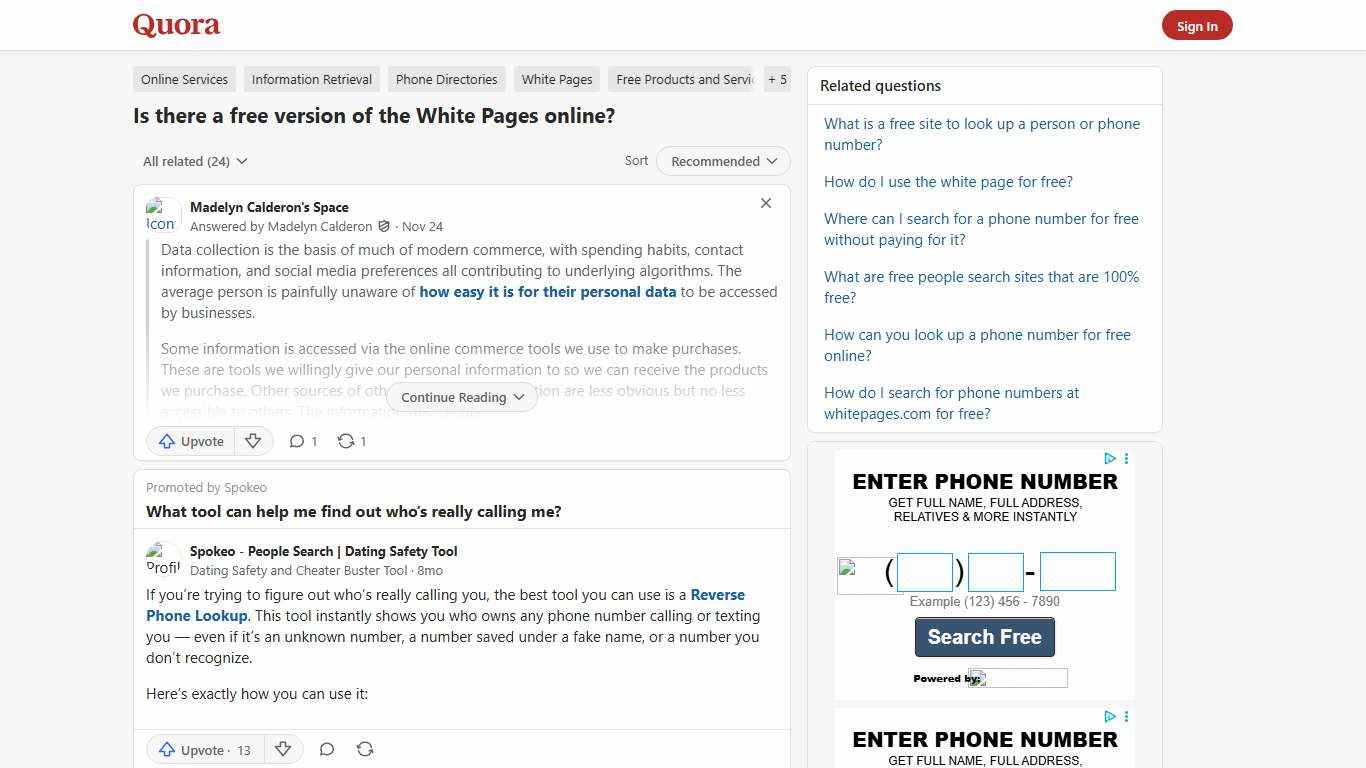Image resolution: width=1366 pixels, height=768 pixels.
Task: Click the Quora logo
Action: [175, 25]
